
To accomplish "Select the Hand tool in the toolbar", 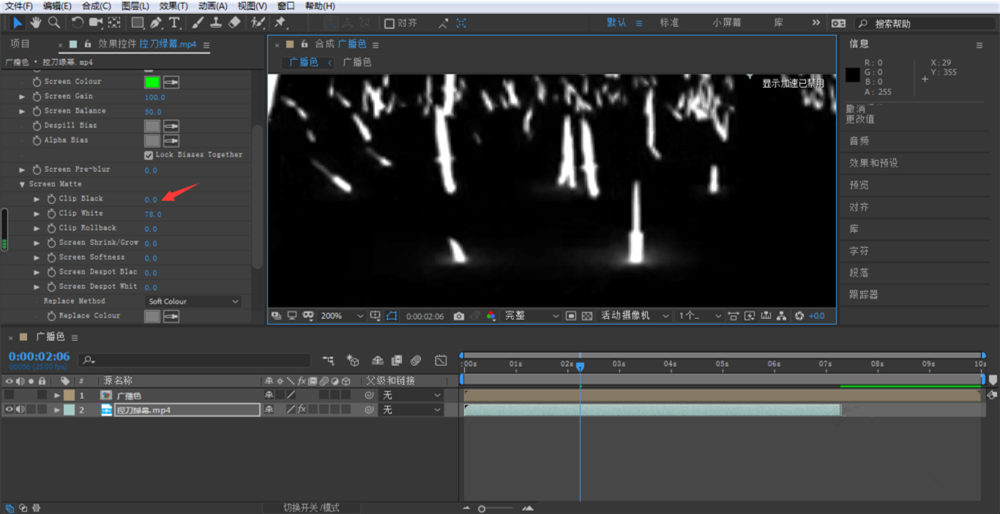I will (x=36, y=22).
